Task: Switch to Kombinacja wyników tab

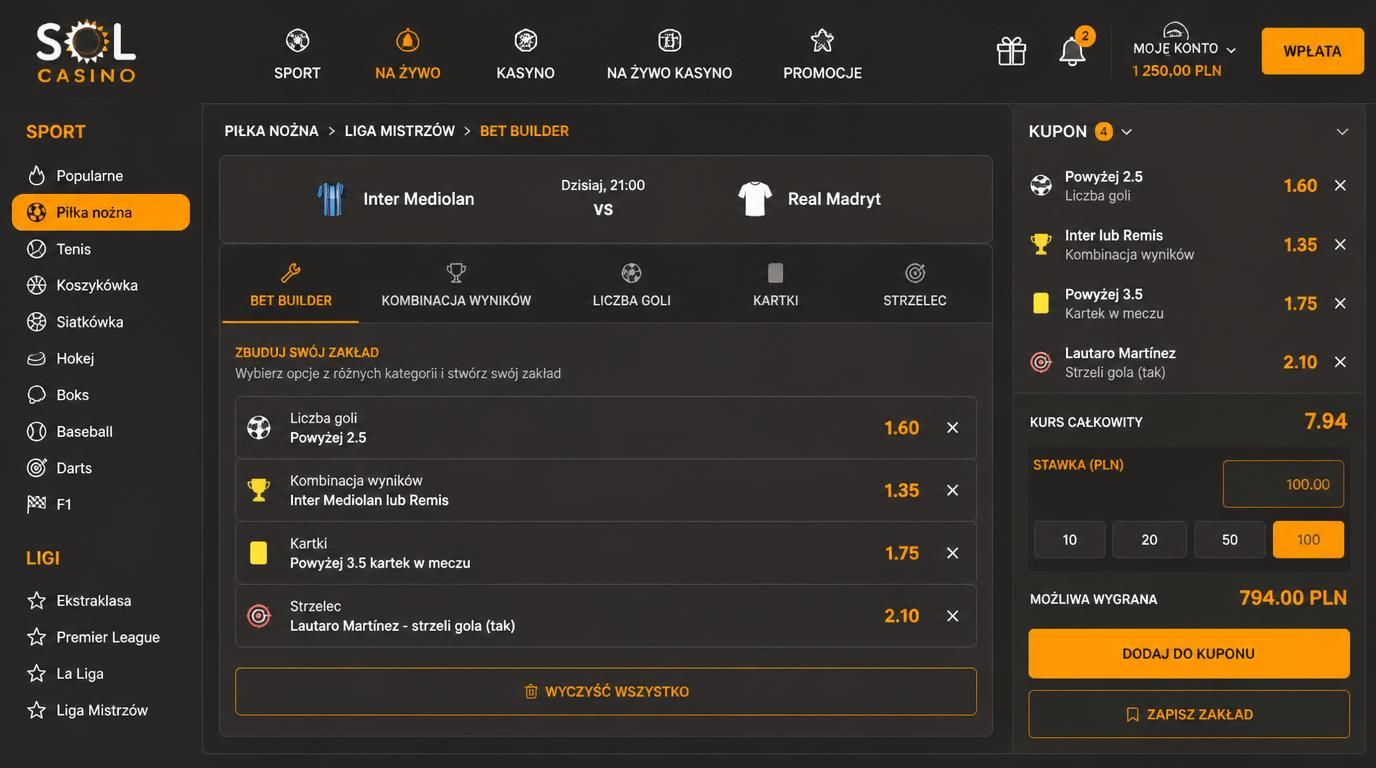Action: tap(456, 285)
